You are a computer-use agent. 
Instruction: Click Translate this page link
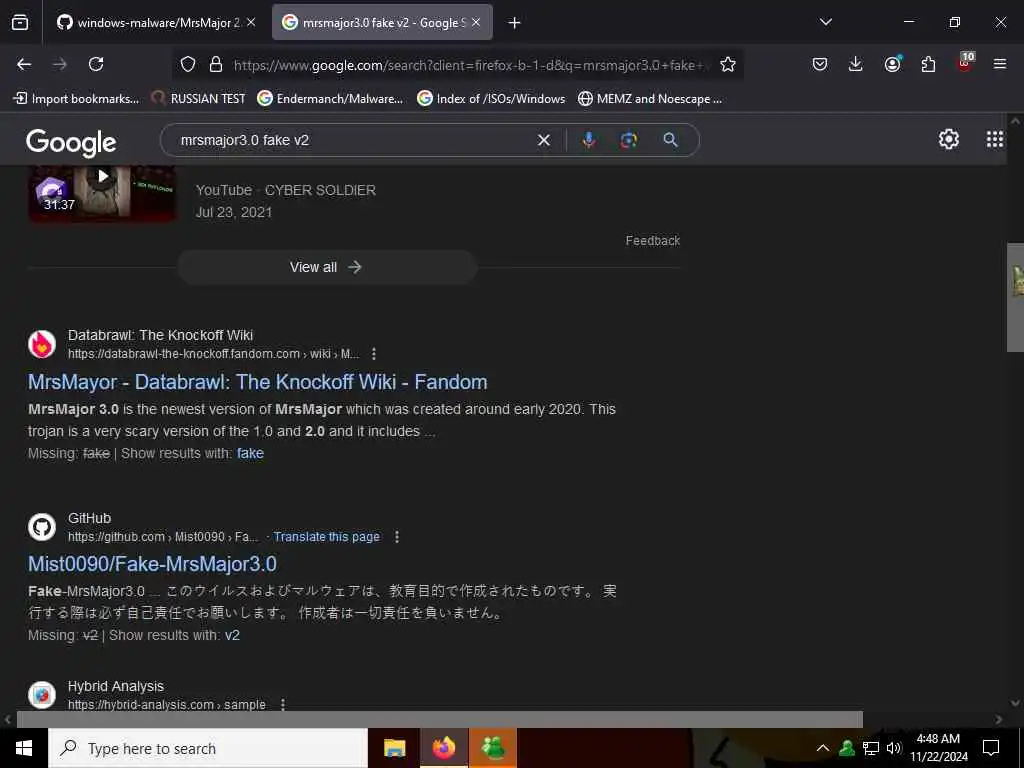[x=326, y=537]
